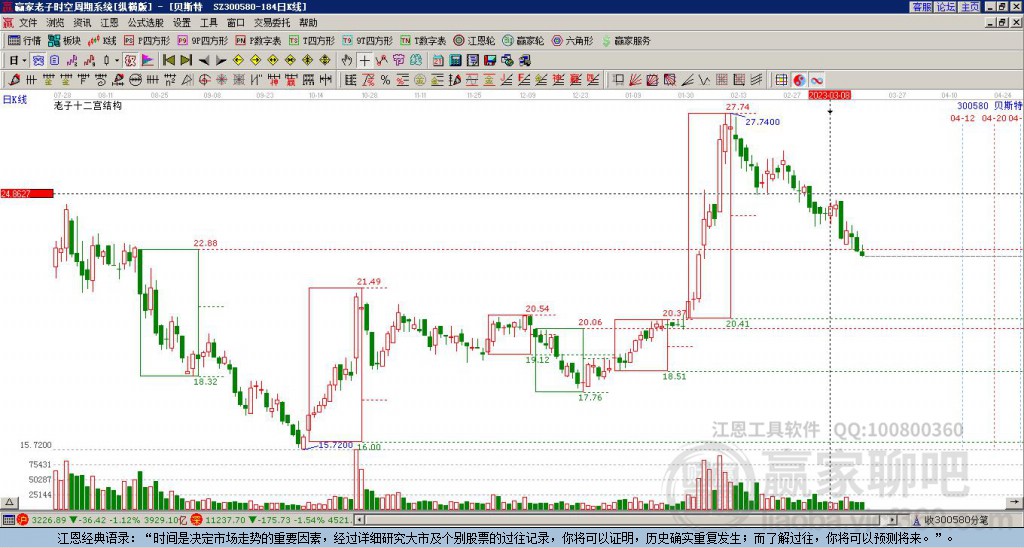
Task: Open the 行情 quotes view
Action: [24, 40]
